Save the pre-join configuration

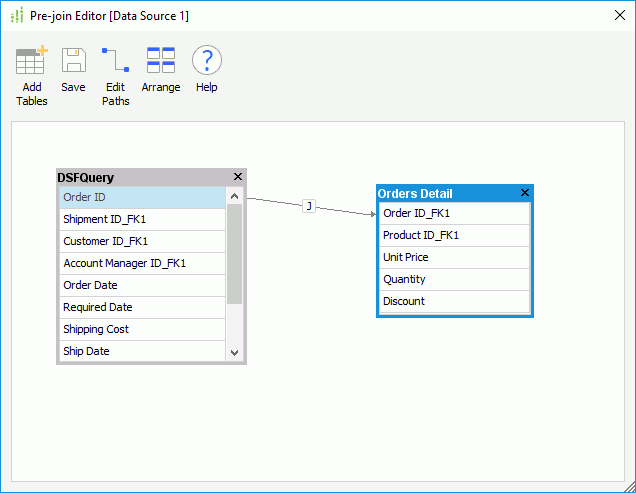pos(73,61)
